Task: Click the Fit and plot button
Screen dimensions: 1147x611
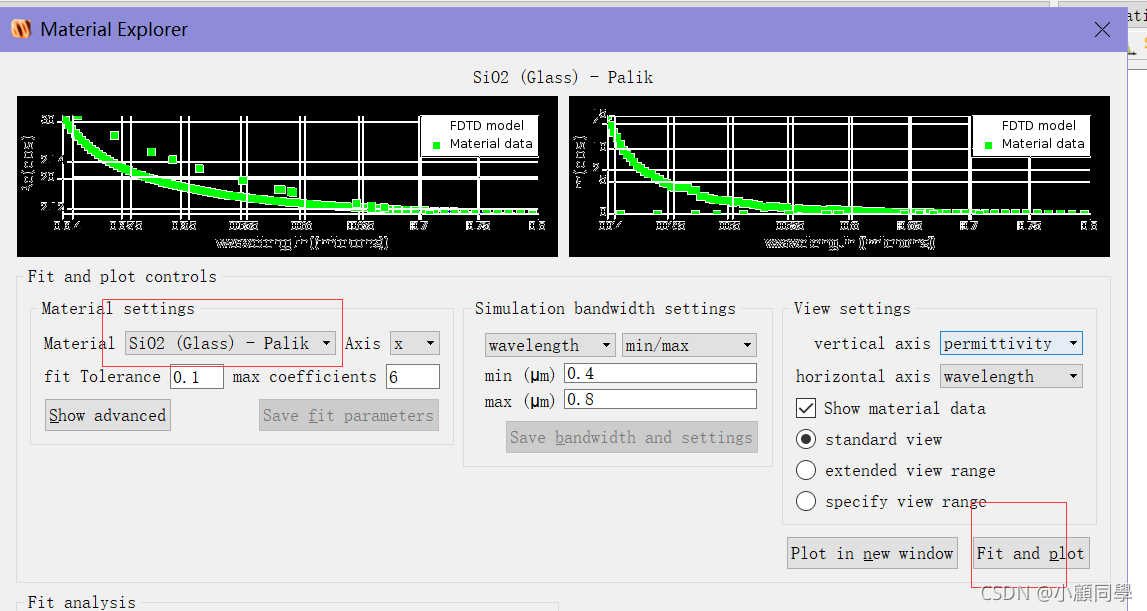Action: click(1030, 553)
